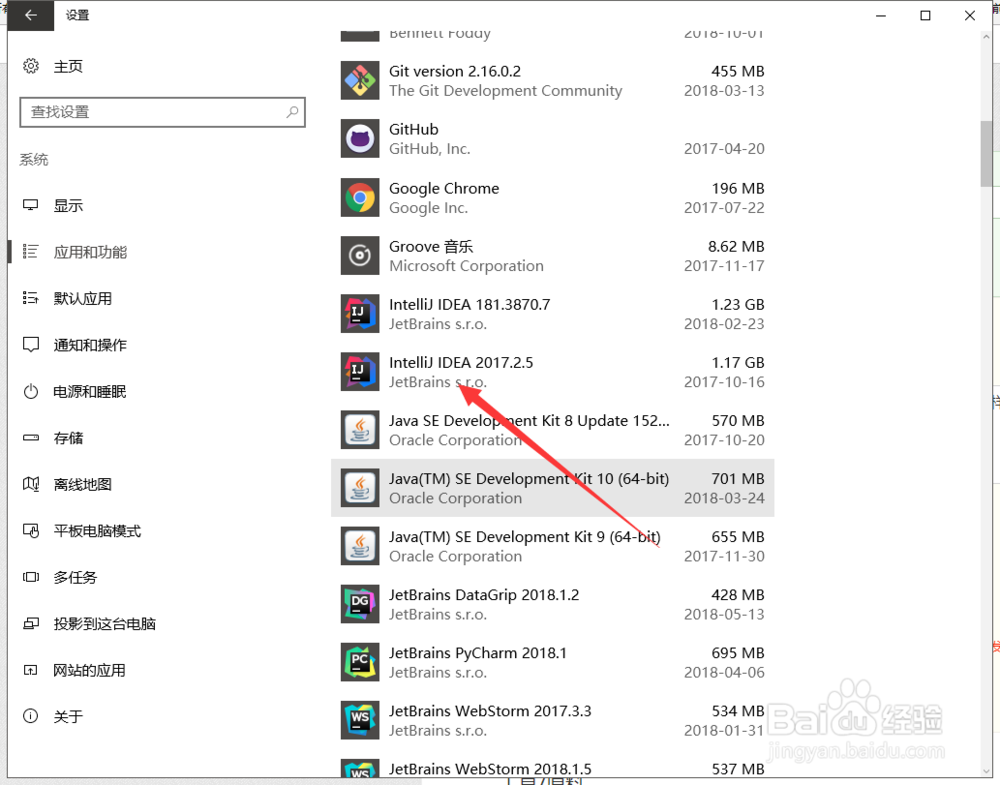The height and width of the screenshot is (785, 1000).
Task: Click the JetBrains PyCharm app icon
Action: (360, 662)
